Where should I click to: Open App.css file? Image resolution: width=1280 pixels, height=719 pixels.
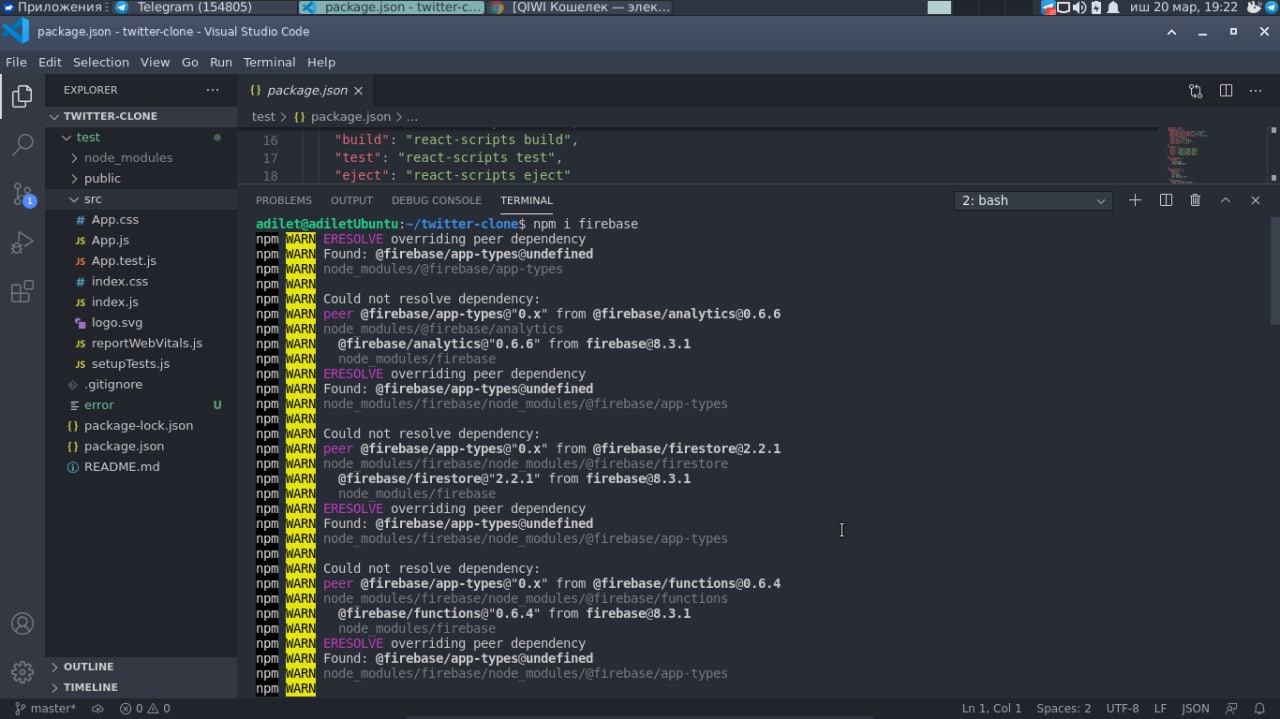tap(115, 220)
